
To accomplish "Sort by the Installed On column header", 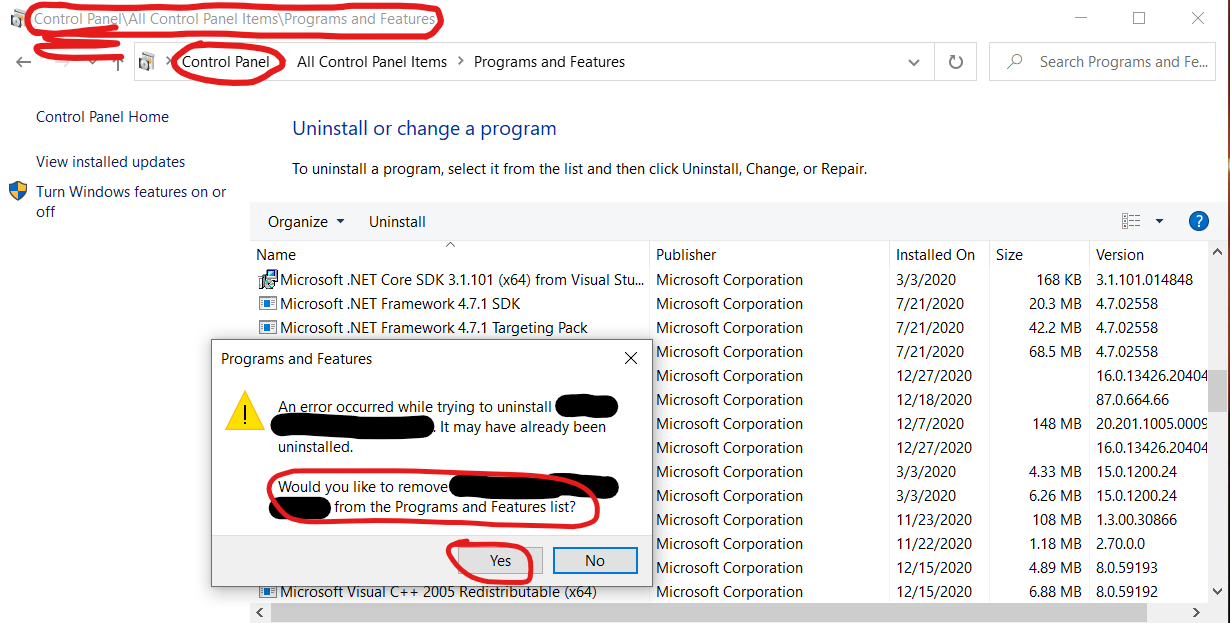I will 939,255.
